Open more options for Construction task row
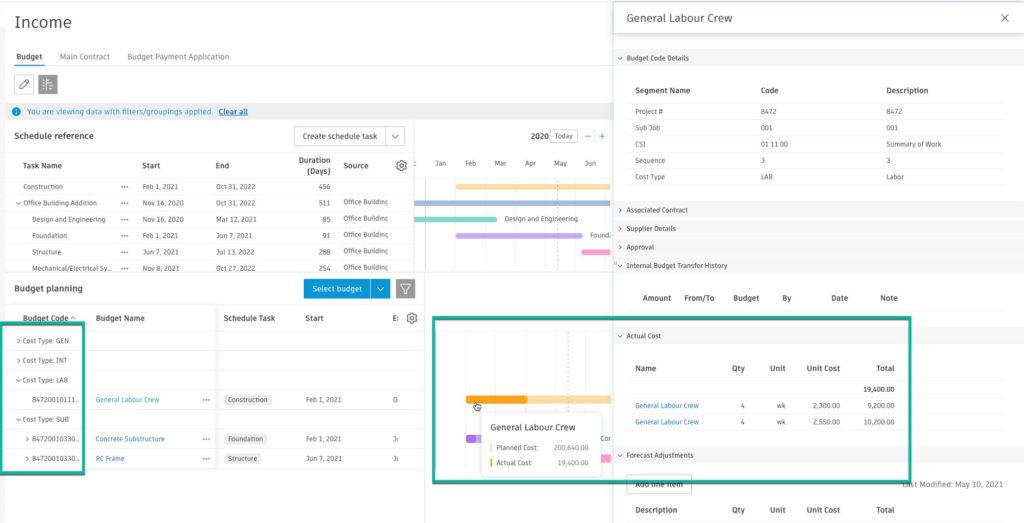Viewport: 1024px width, 523px height. click(125, 187)
